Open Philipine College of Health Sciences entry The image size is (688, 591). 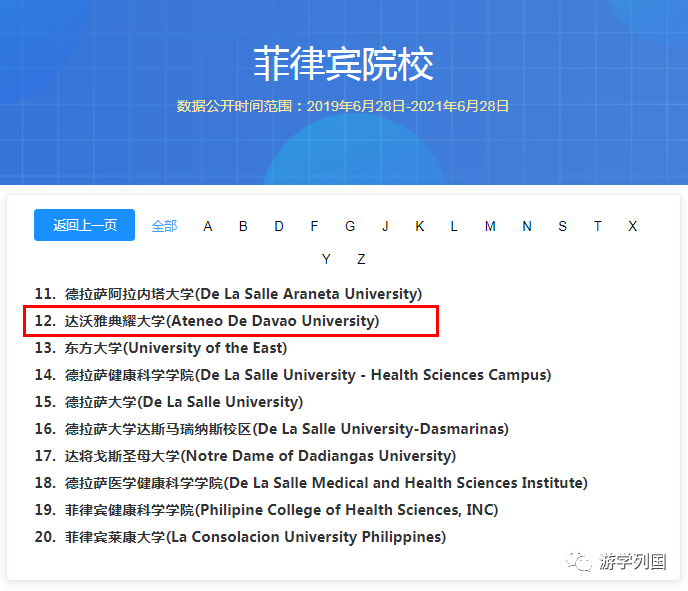coord(266,510)
